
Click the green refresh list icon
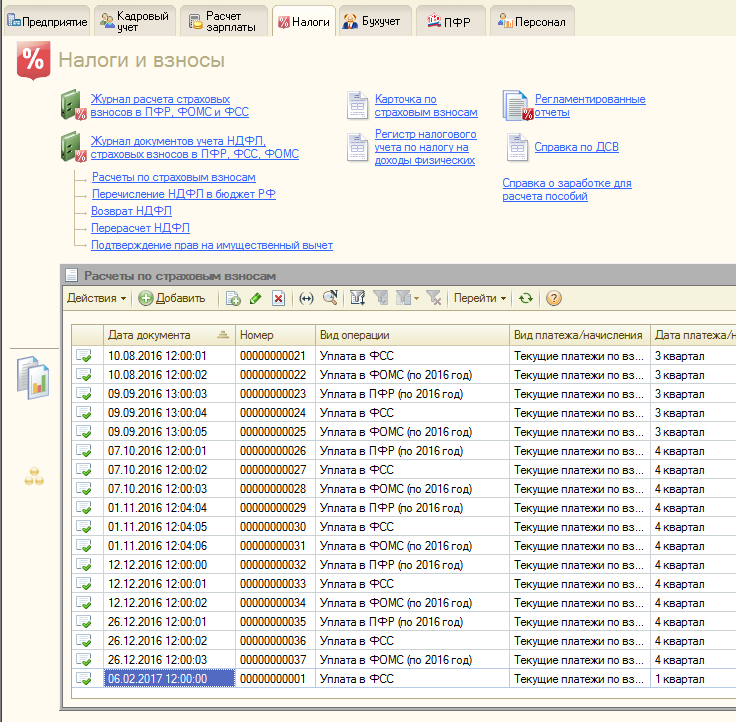[526, 298]
